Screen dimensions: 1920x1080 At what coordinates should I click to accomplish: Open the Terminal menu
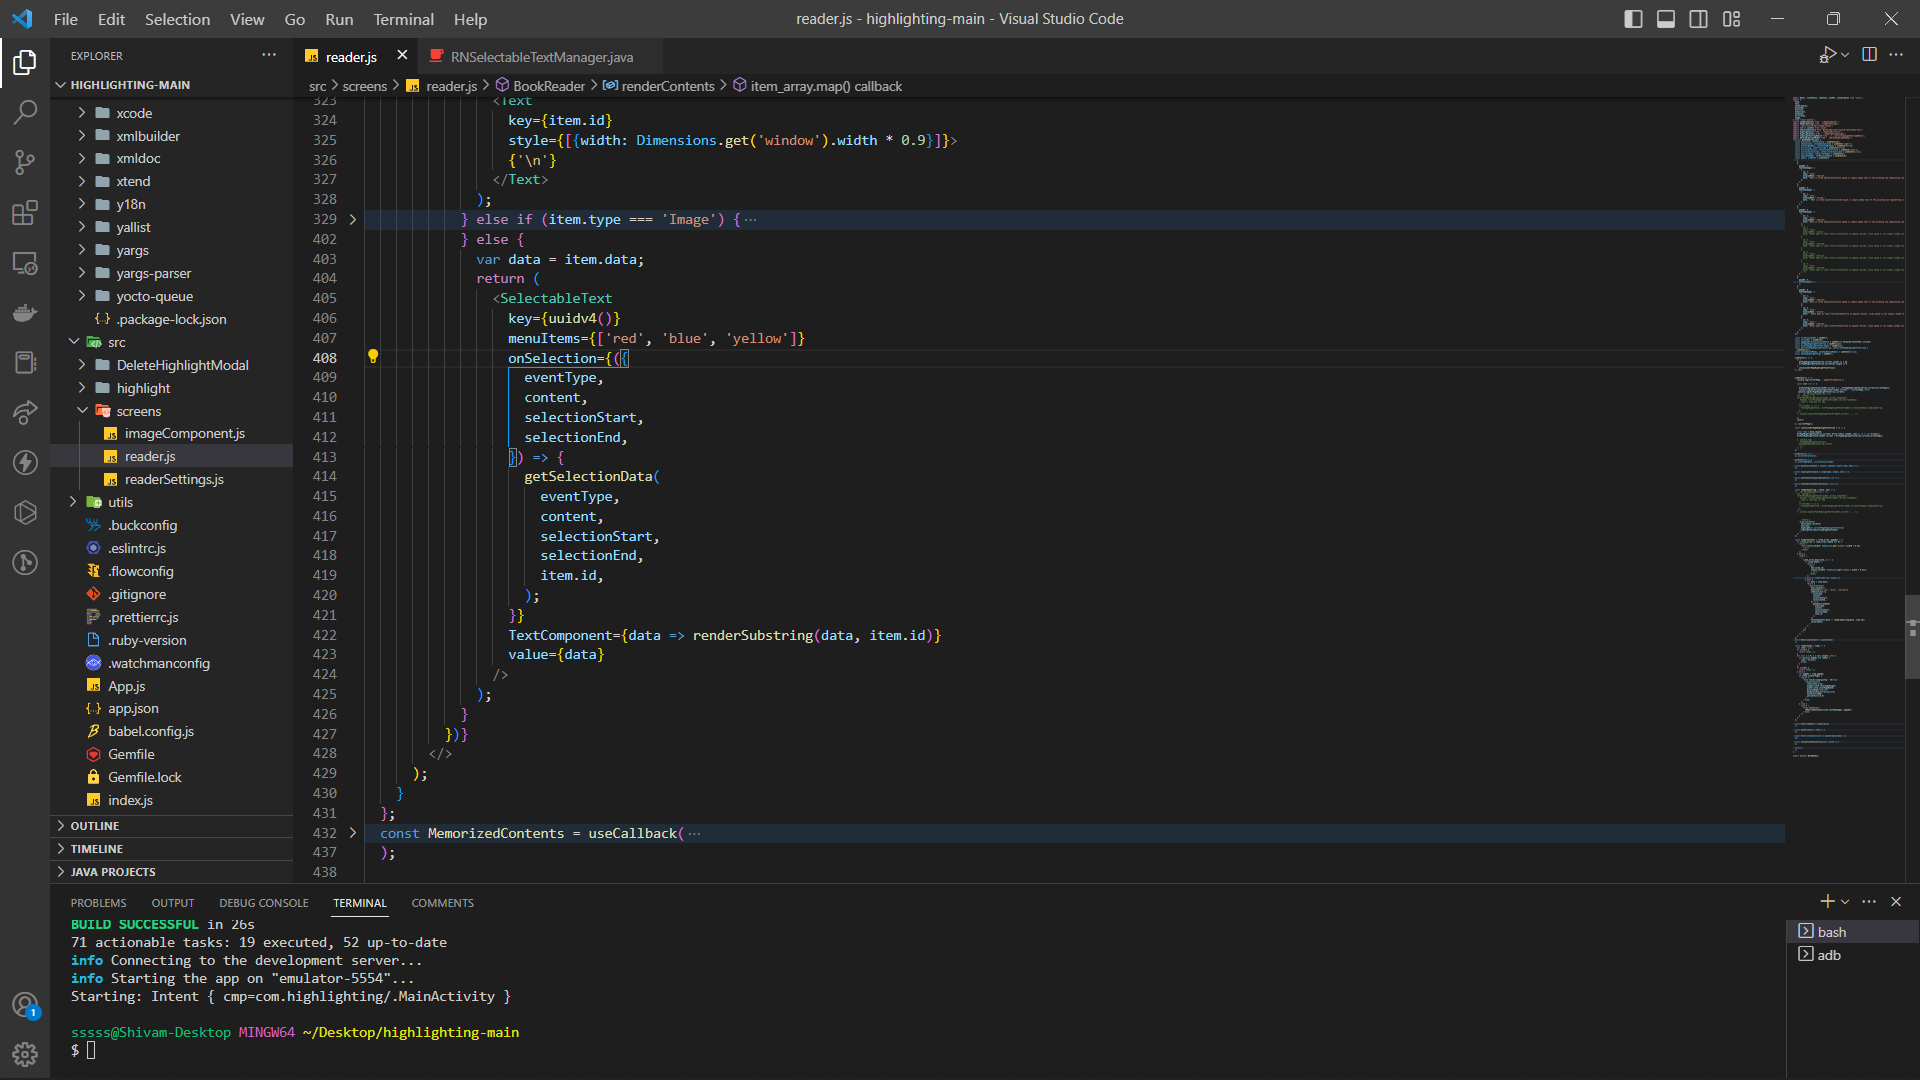click(x=403, y=19)
